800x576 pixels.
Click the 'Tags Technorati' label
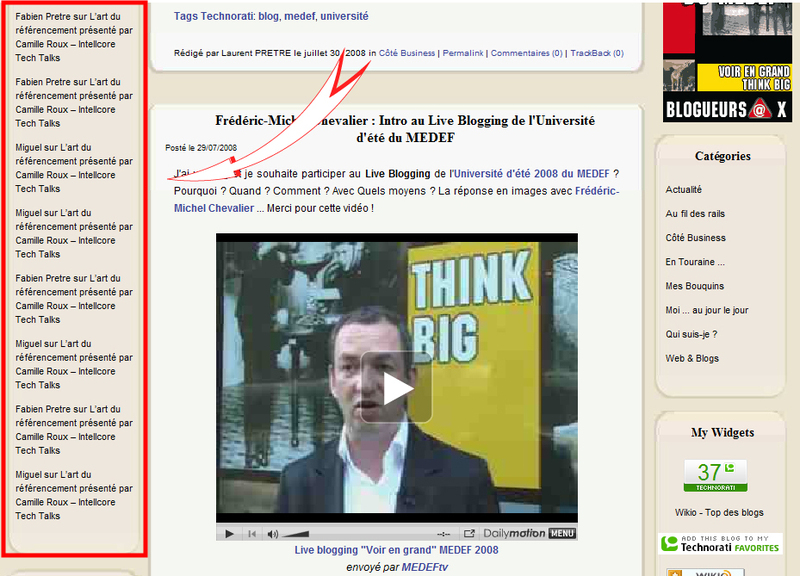(x=213, y=16)
